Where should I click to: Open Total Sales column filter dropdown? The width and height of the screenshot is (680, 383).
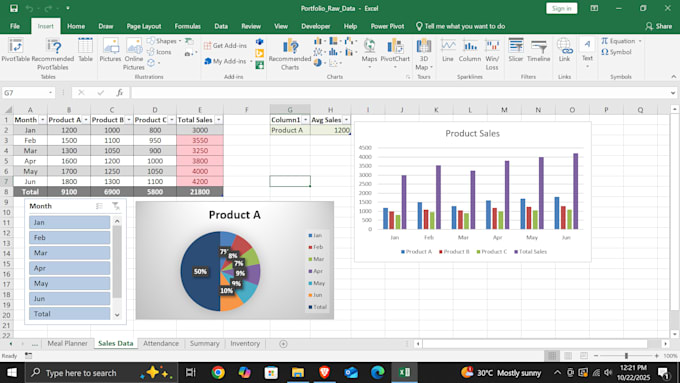(x=219, y=120)
